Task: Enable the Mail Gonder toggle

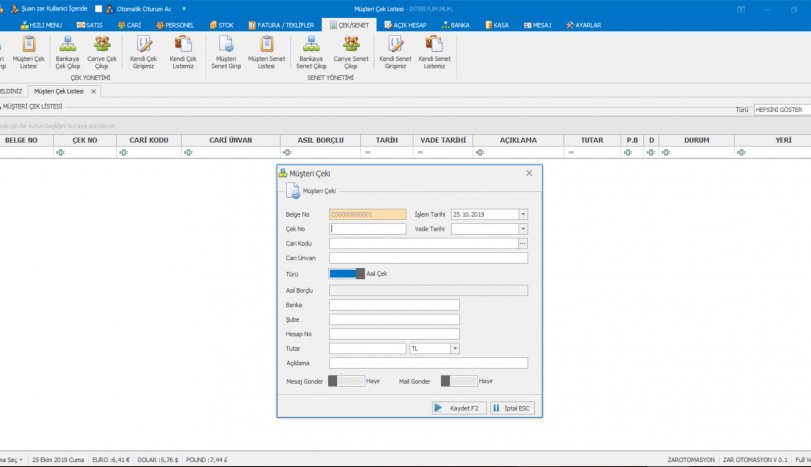Action: tap(459, 381)
